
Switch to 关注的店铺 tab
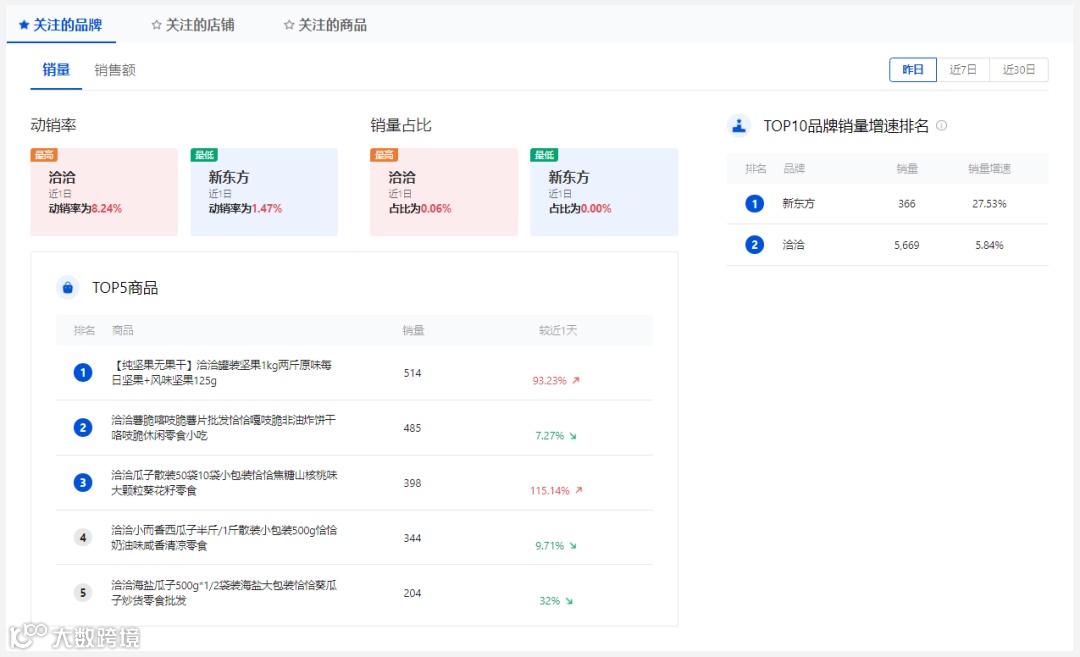[x=193, y=25]
